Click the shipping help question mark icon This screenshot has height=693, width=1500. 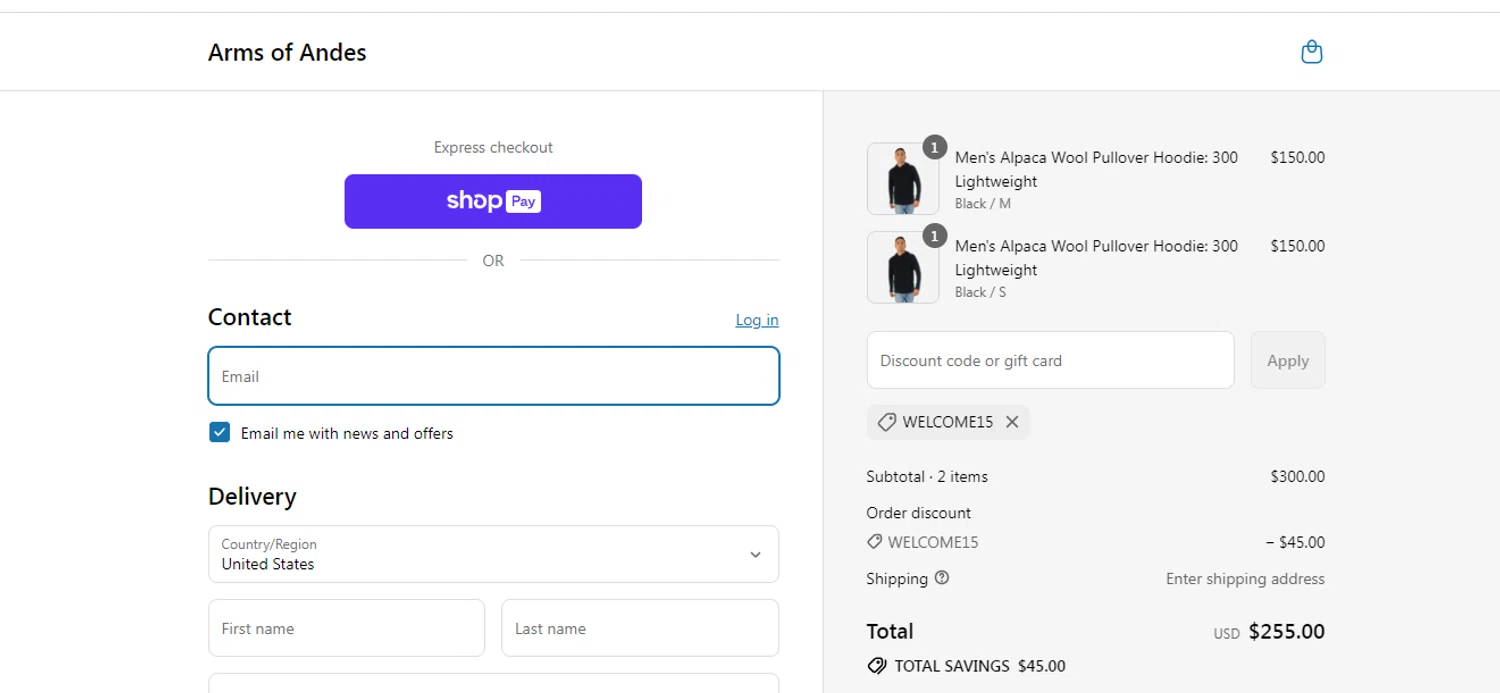click(x=941, y=578)
